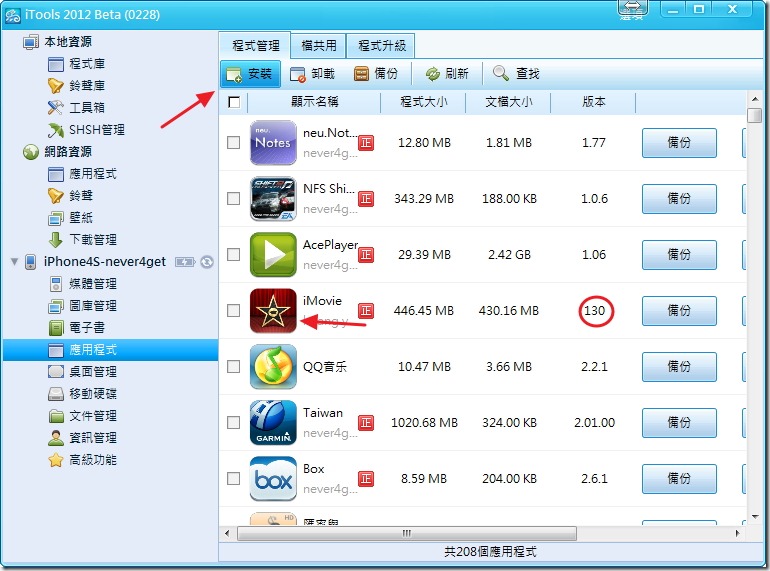Open the 查找 search tool
Screen dimensions: 770x571
pos(516,74)
